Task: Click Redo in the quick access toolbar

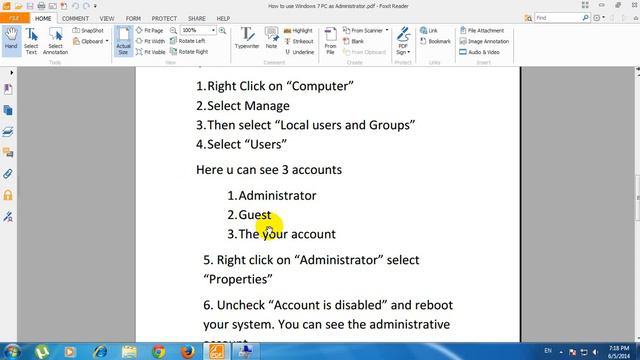Action: [x=86, y=6]
